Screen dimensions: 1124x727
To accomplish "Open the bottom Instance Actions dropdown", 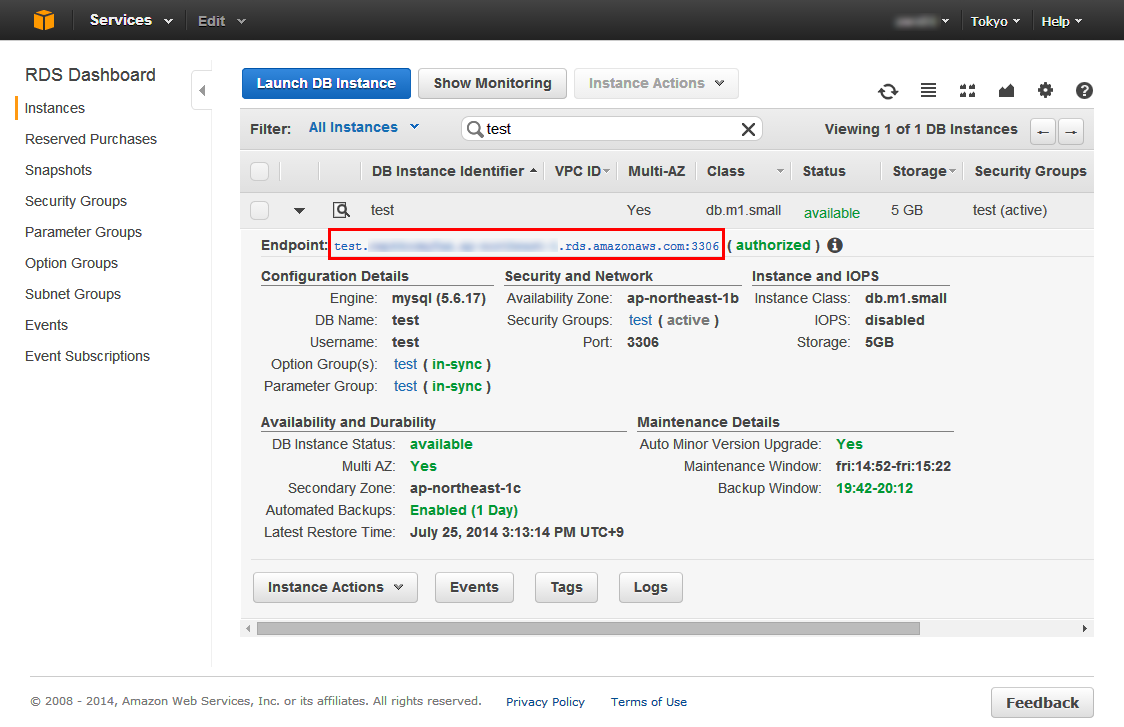I will pyautogui.click(x=335, y=587).
